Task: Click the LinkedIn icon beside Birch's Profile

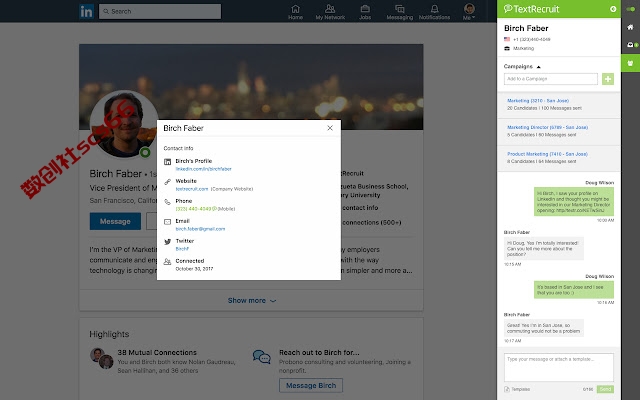Action: (167, 162)
